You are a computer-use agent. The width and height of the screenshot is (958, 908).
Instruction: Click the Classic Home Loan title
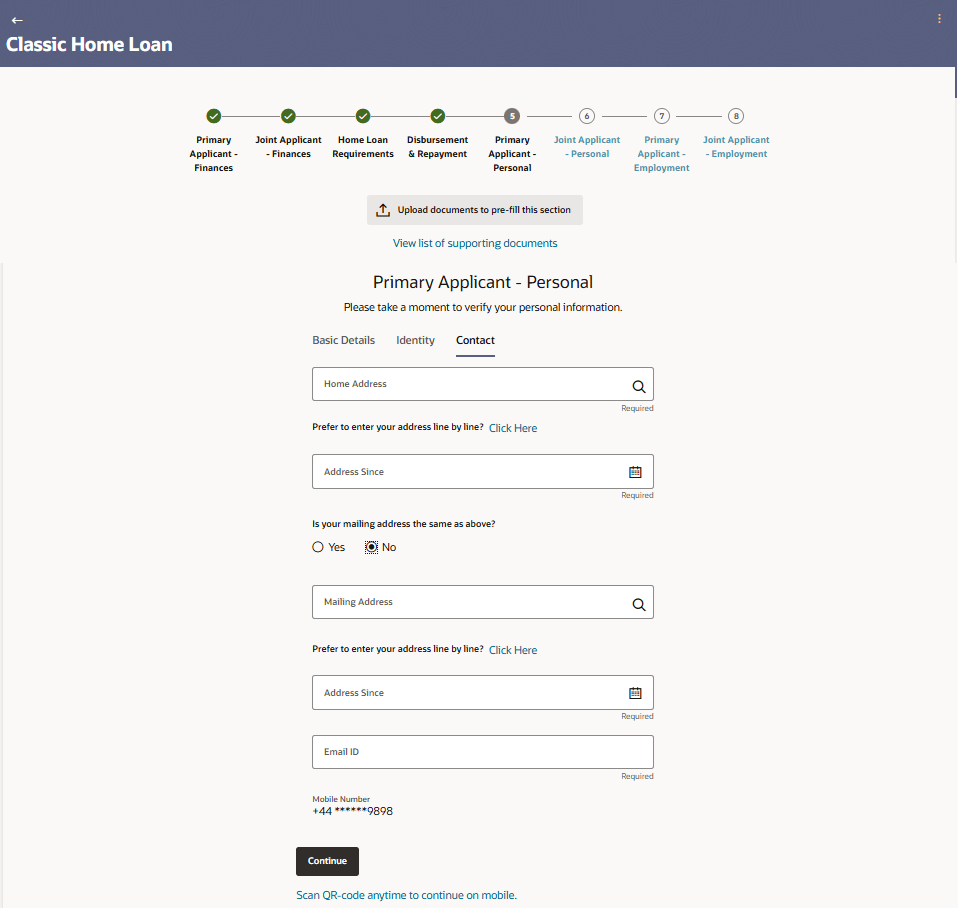[89, 45]
